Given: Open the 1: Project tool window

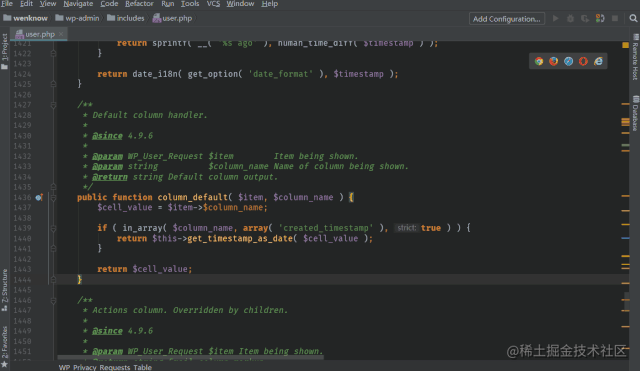Looking at the screenshot, I should tap(4, 51).
